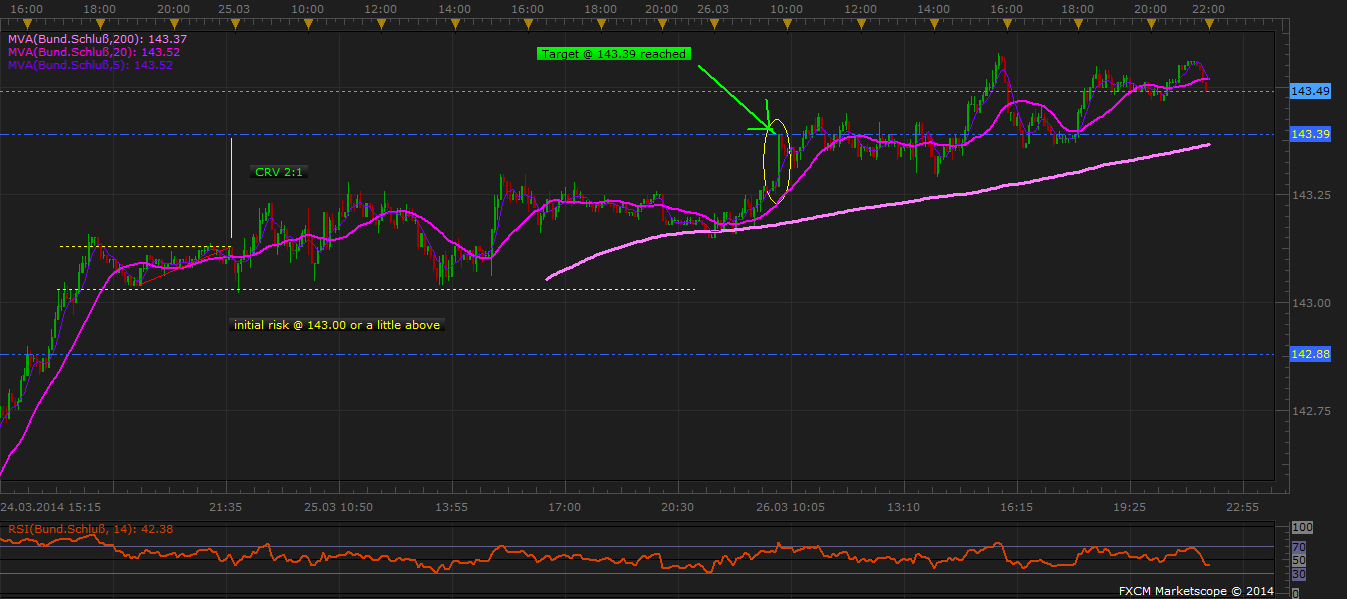The height and width of the screenshot is (599, 1347).
Task: Select the MVA(Bund.Schluß,200) indicator legend
Action: tap(92, 39)
